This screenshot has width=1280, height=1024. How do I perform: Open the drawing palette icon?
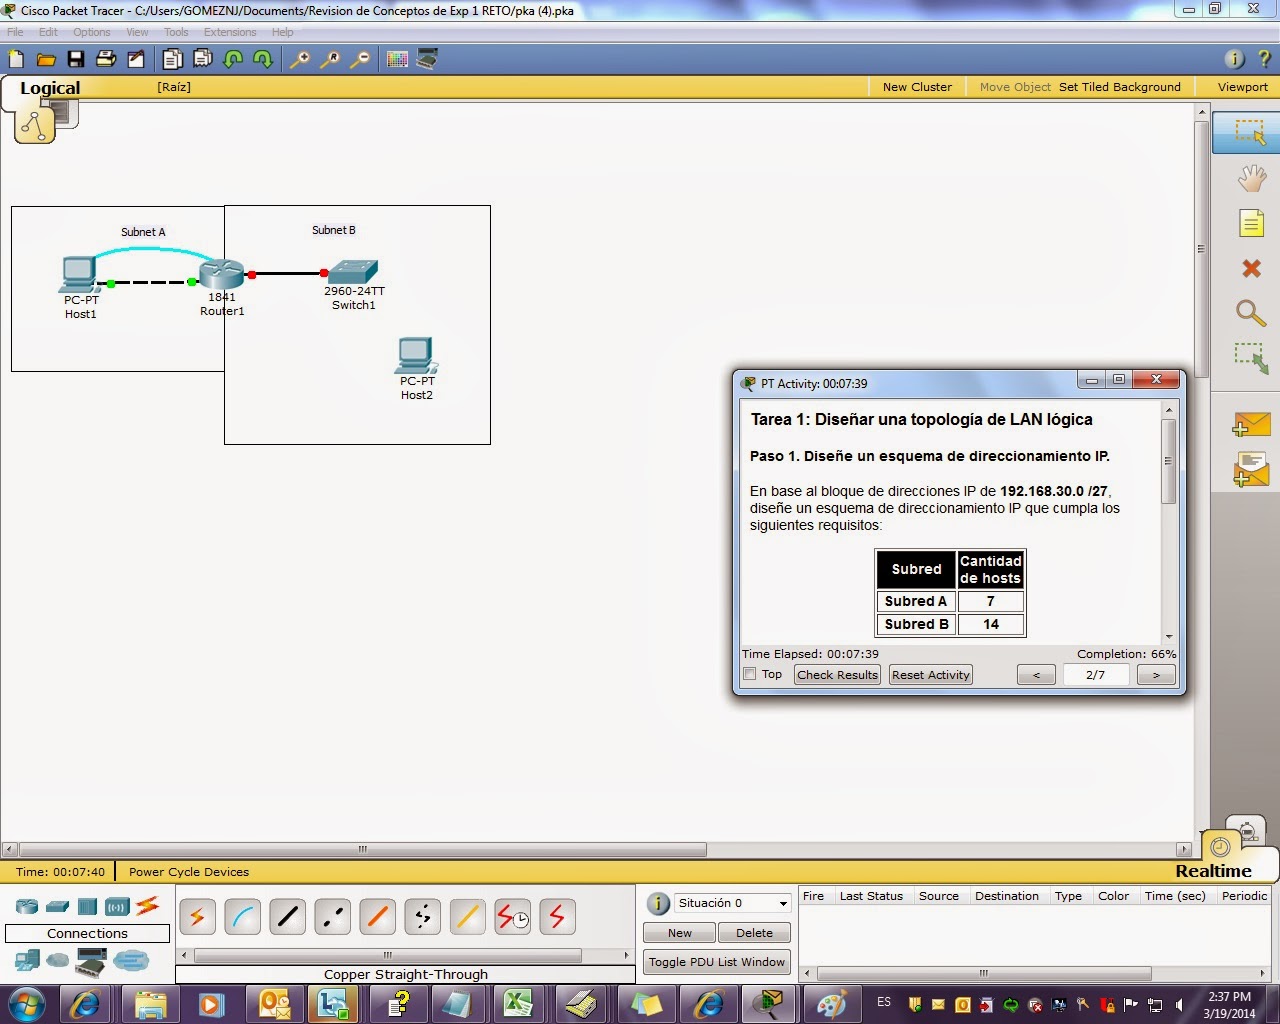point(397,59)
